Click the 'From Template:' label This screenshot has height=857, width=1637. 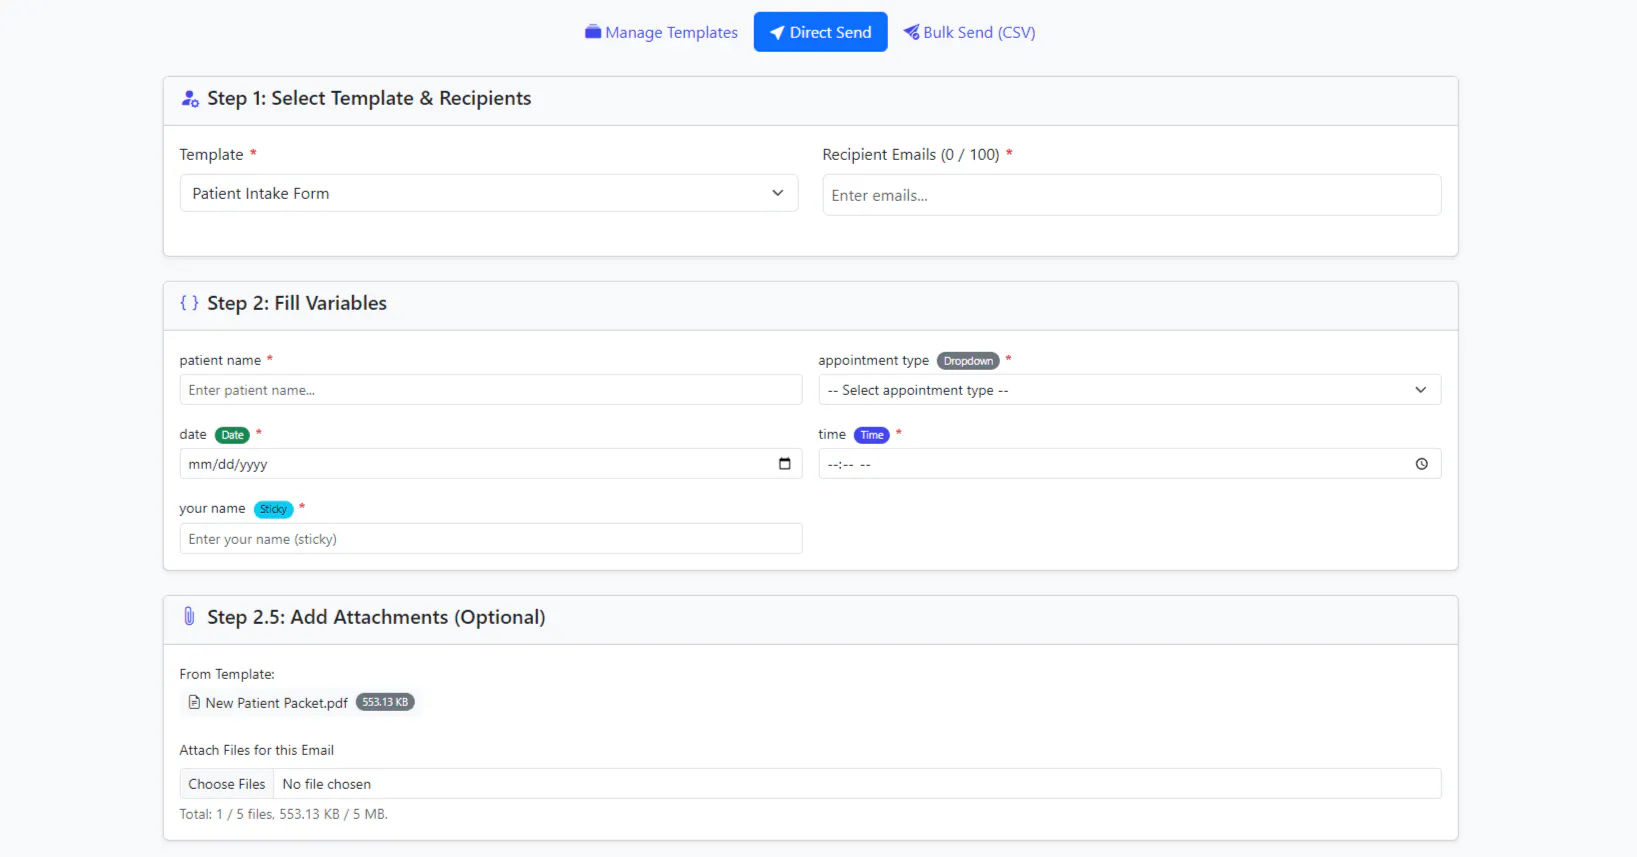(x=227, y=674)
